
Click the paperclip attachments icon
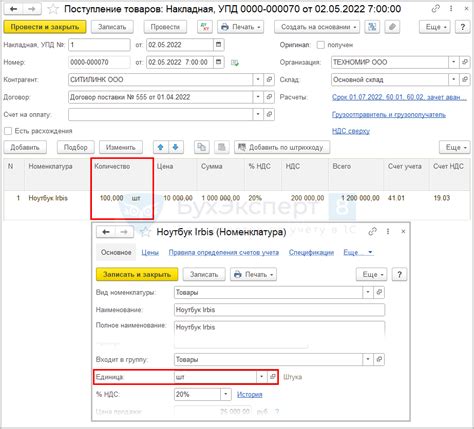(392, 27)
